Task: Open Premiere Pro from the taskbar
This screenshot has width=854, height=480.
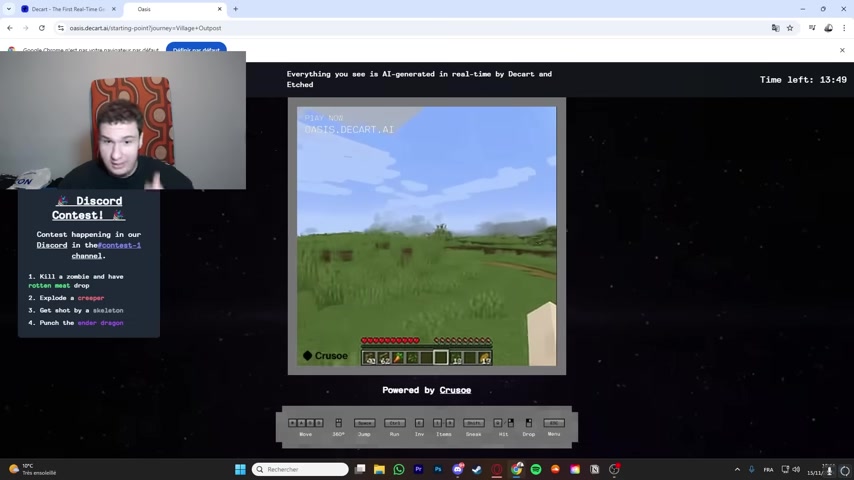Action: [x=418, y=469]
